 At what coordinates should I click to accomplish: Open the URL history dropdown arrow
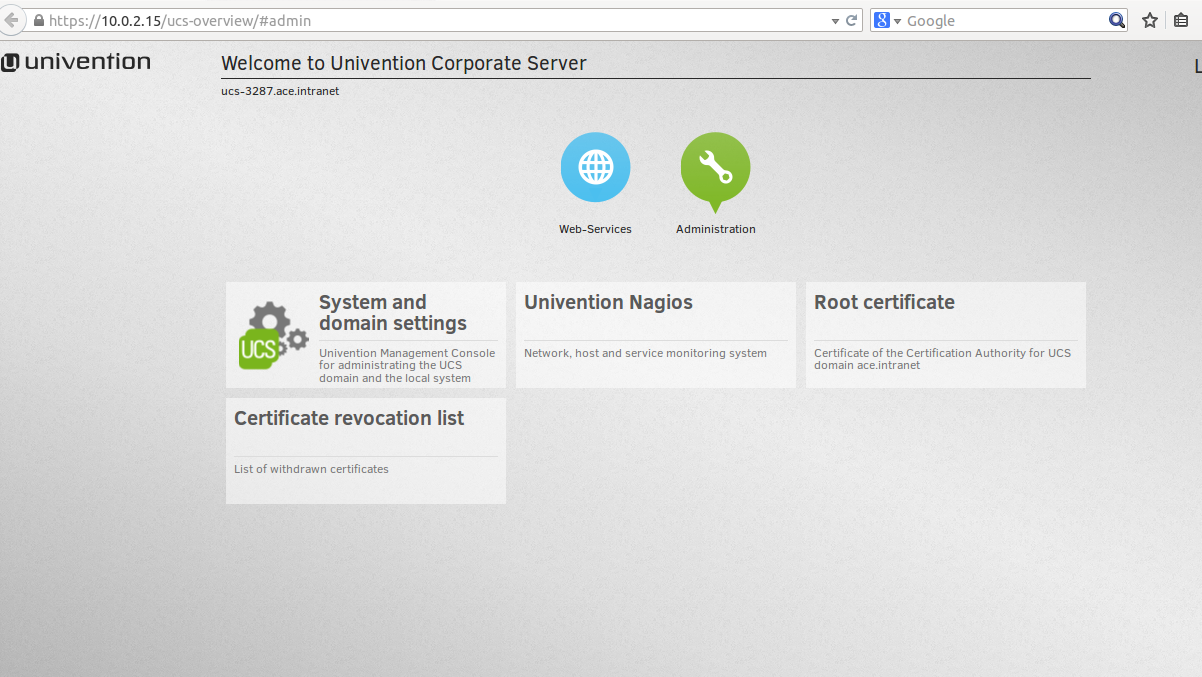(835, 21)
